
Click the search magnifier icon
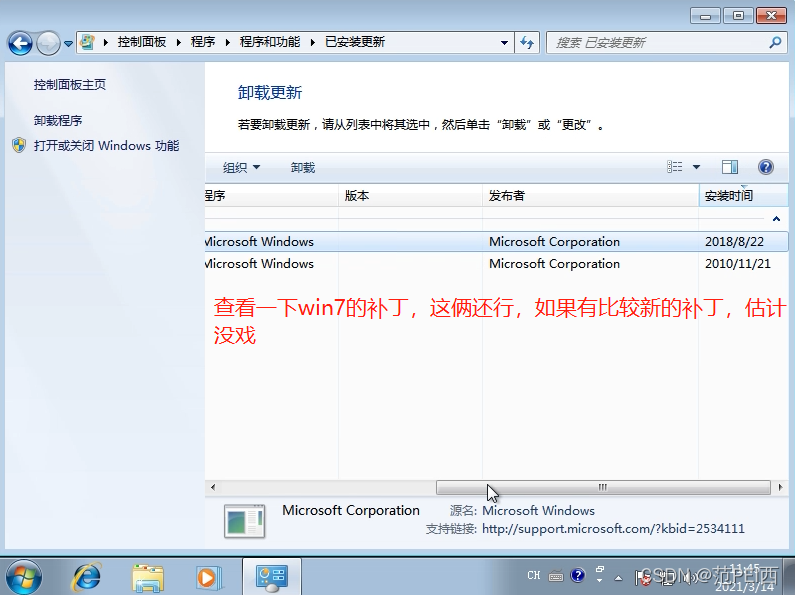[x=775, y=43]
